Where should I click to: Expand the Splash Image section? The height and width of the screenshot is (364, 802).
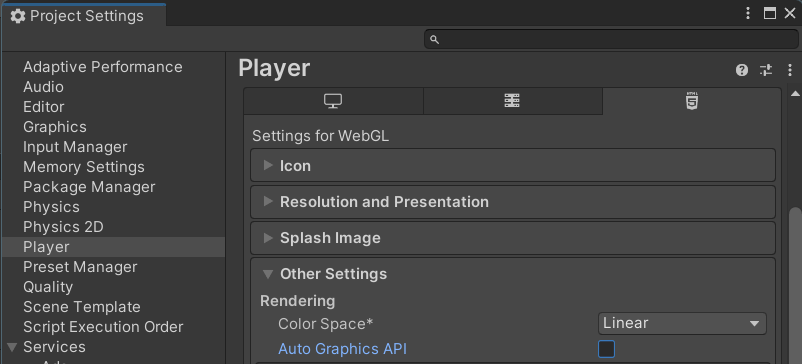coord(513,238)
